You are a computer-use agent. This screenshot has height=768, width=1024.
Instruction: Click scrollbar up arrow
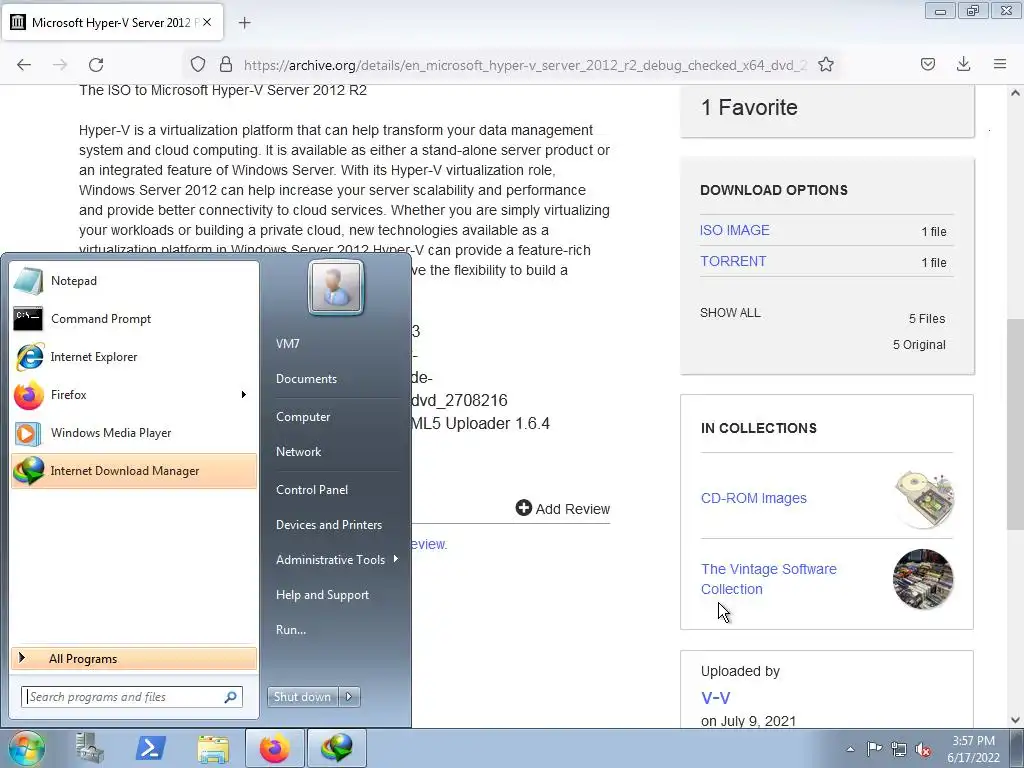click(1015, 93)
